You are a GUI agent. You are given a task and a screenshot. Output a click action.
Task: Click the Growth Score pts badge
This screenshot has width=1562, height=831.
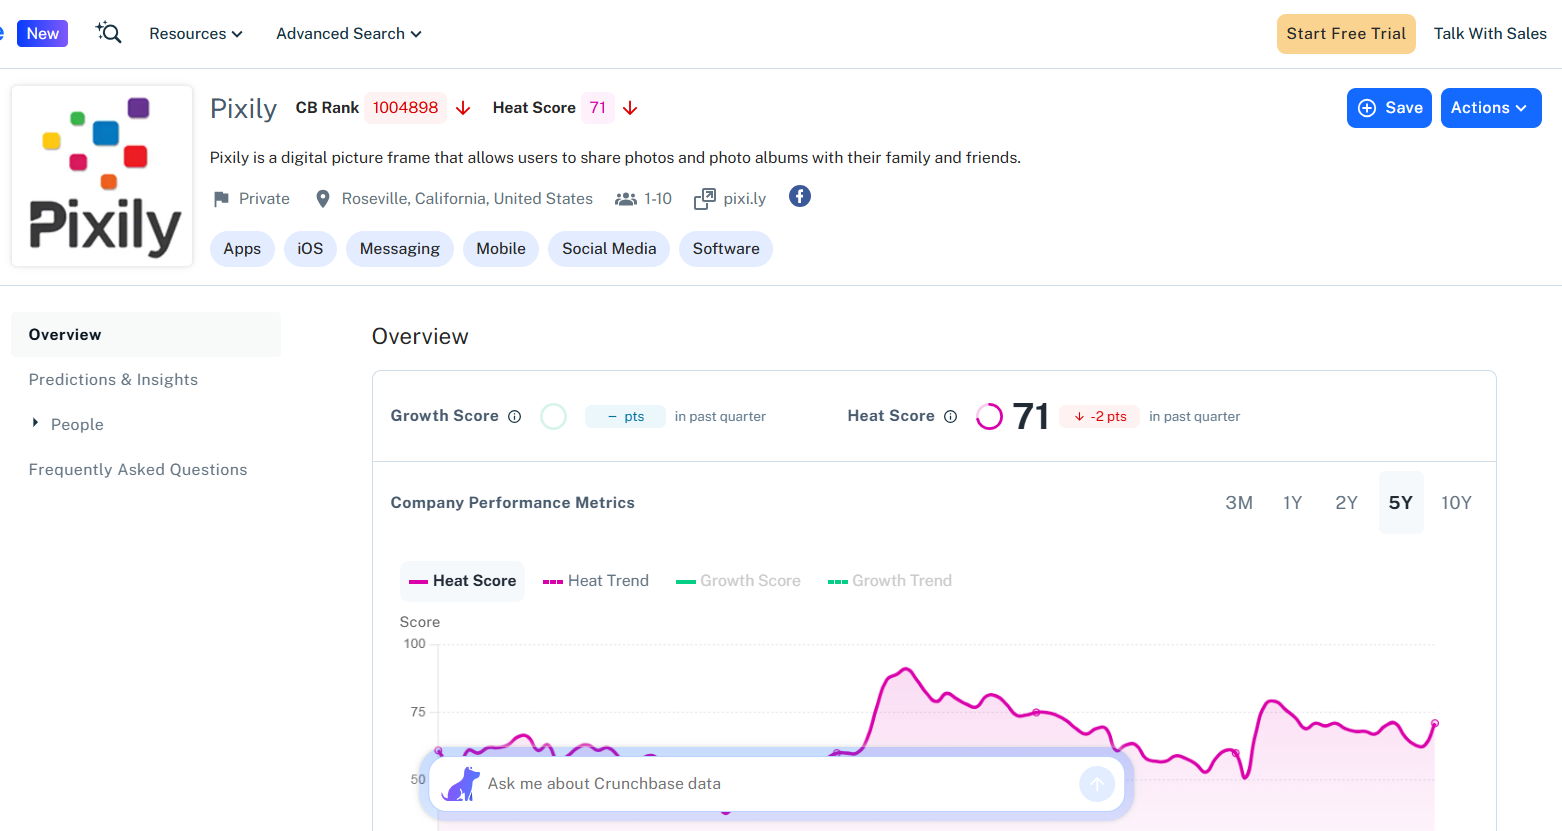tap(625, 417)
